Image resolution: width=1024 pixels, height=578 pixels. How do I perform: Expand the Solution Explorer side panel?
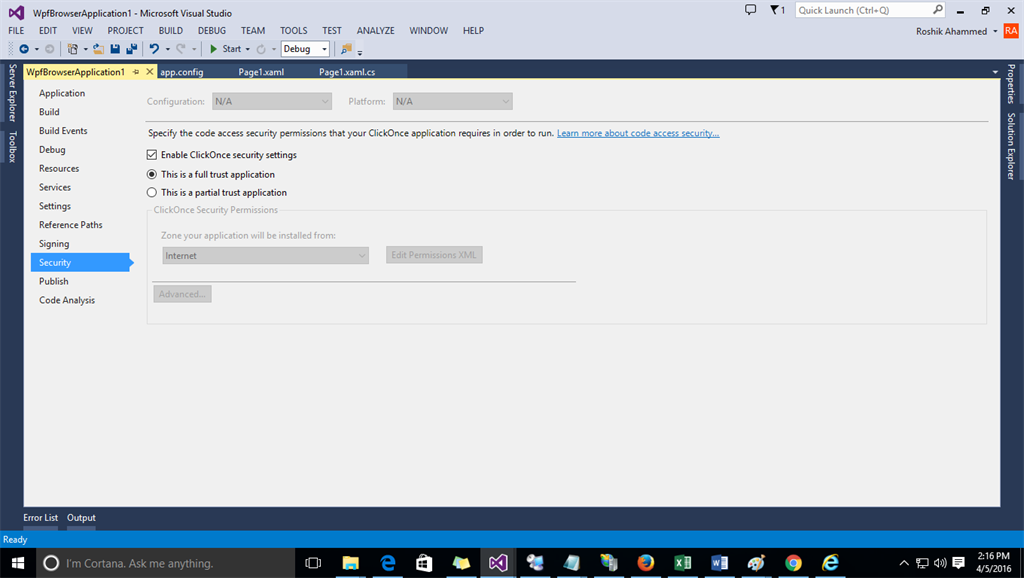(1011, 146)
